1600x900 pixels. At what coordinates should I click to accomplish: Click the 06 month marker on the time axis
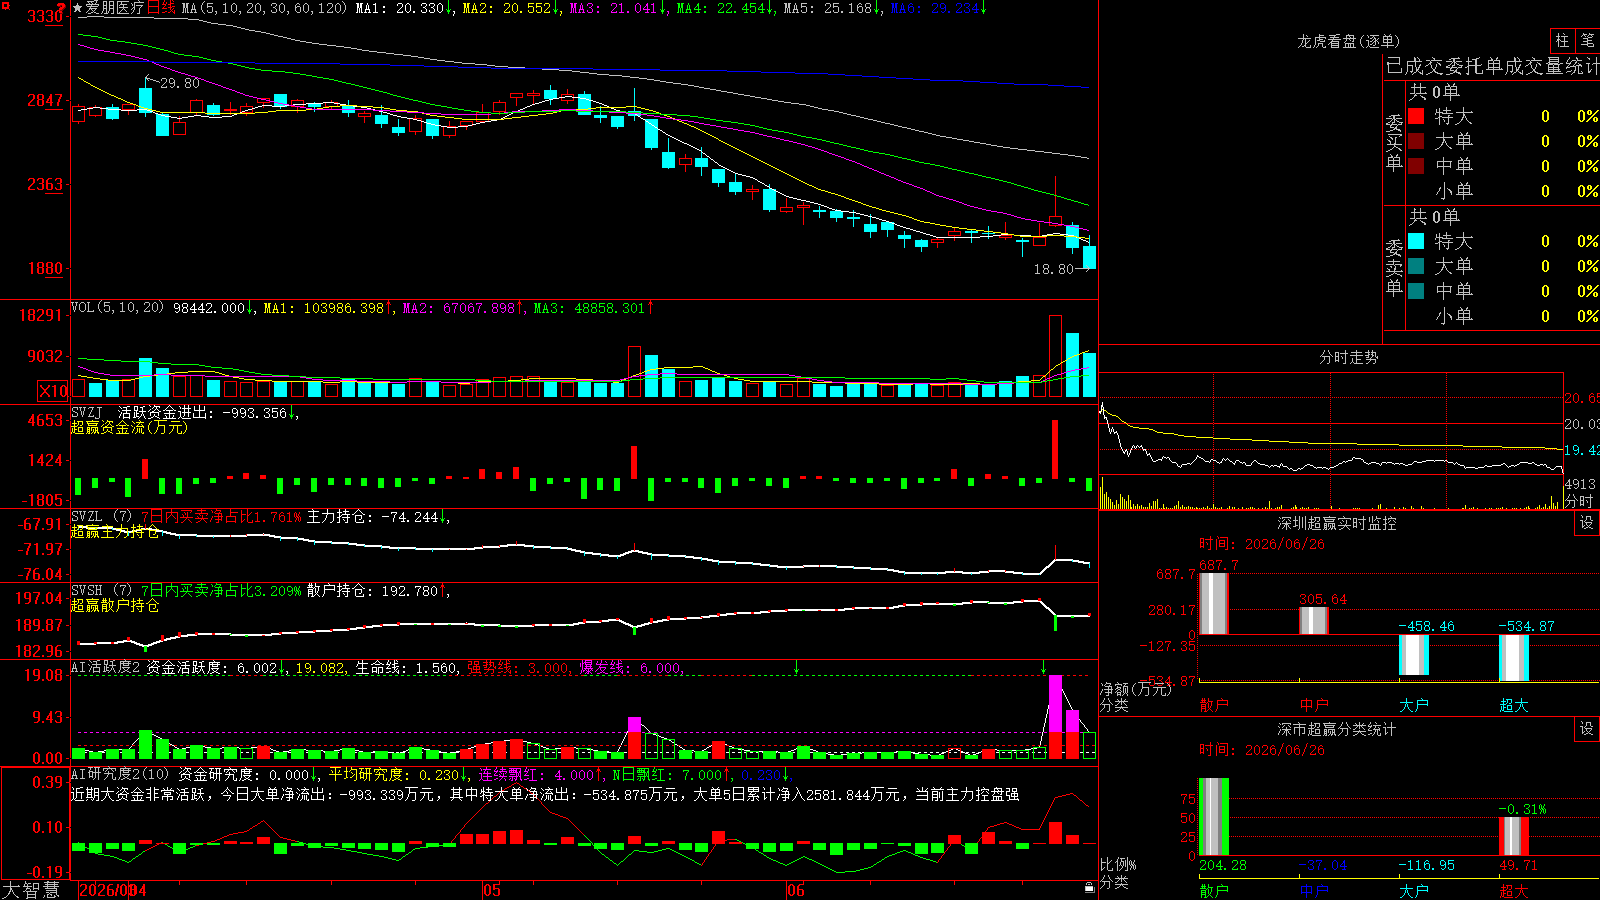pos(796,890)
